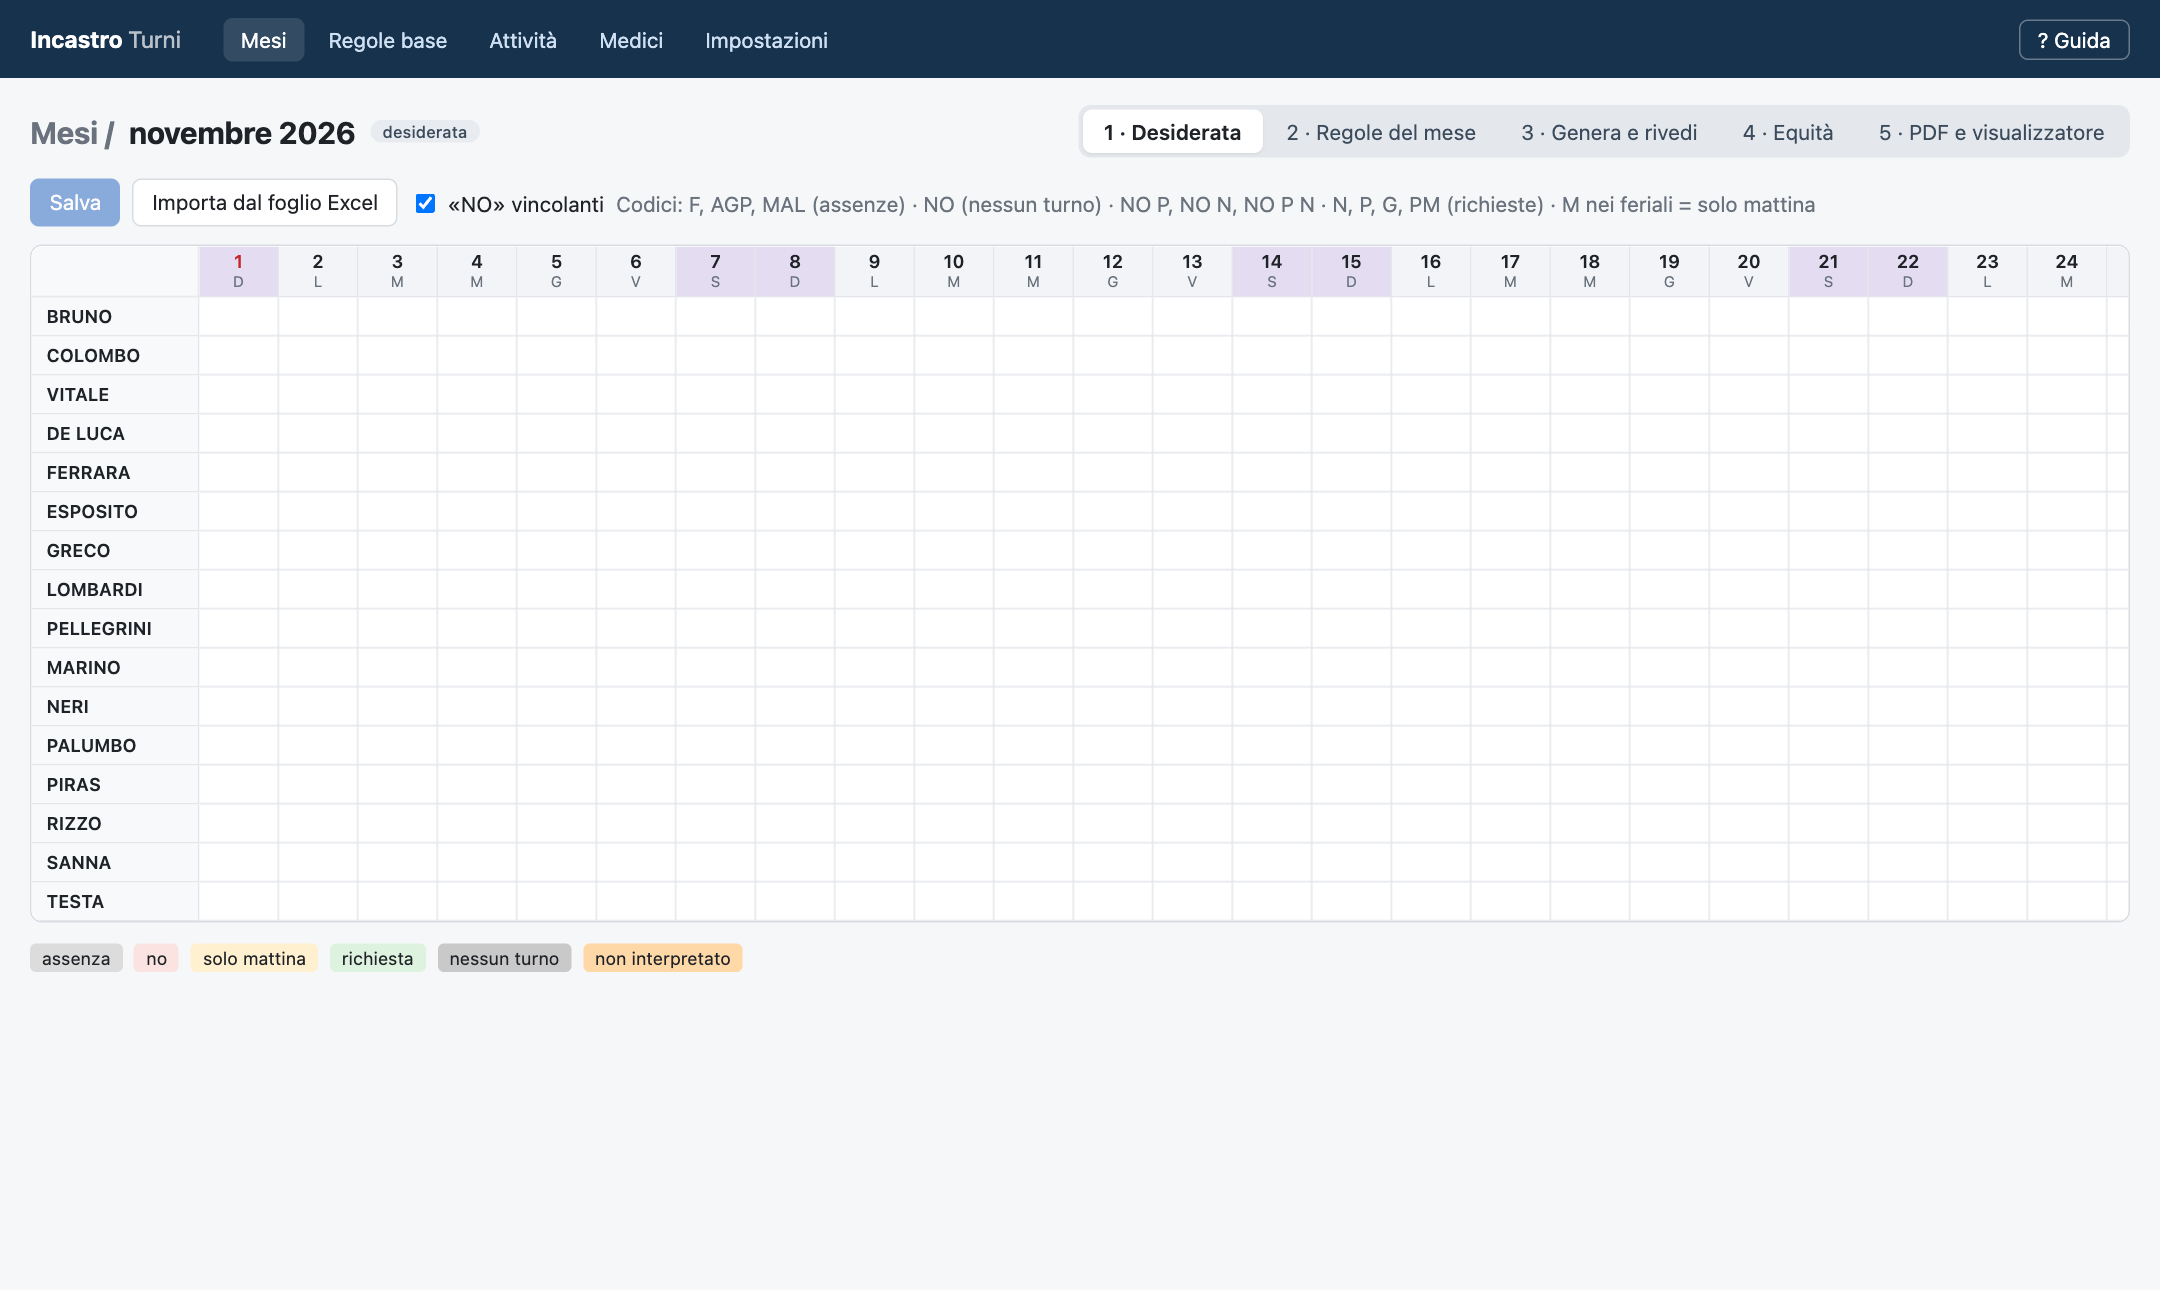Click the novembre 2026 heading

(242, 133)
